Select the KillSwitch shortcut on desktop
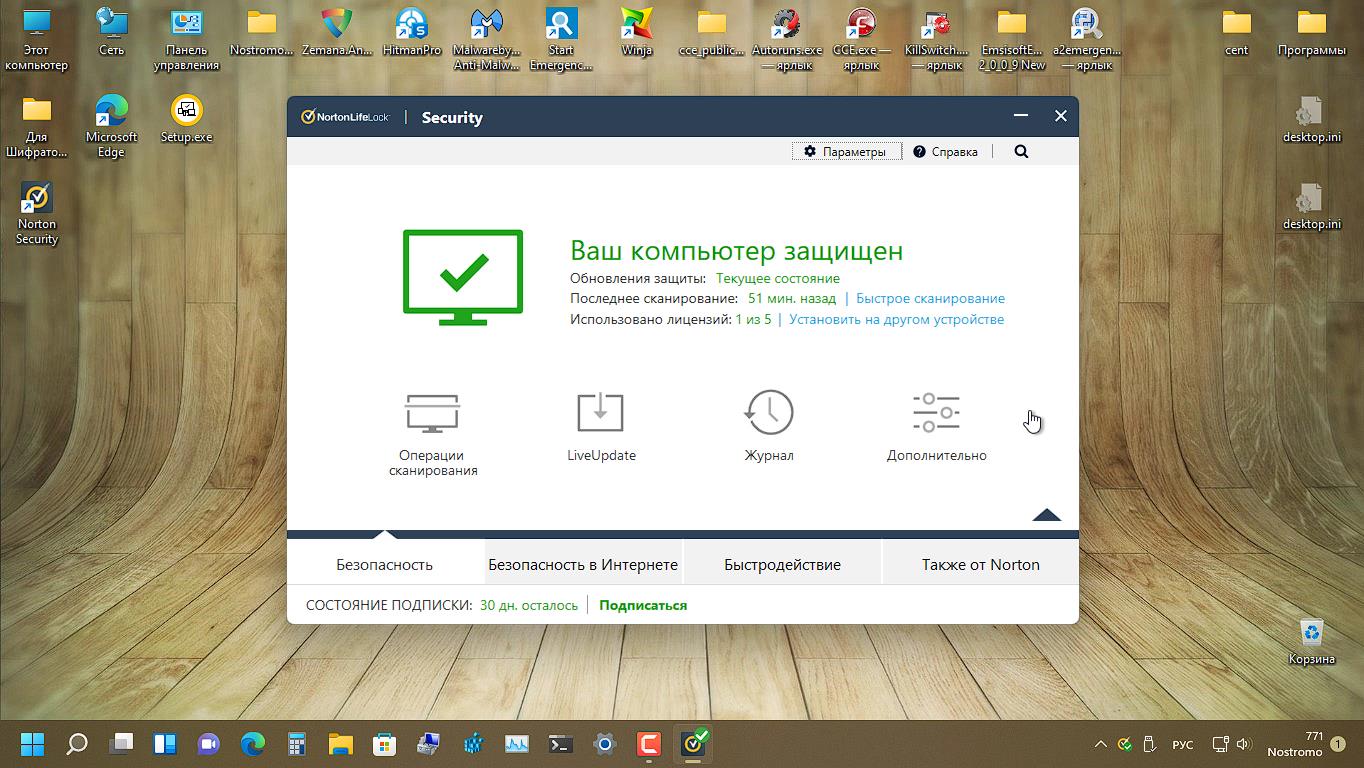 click(937, 40)
